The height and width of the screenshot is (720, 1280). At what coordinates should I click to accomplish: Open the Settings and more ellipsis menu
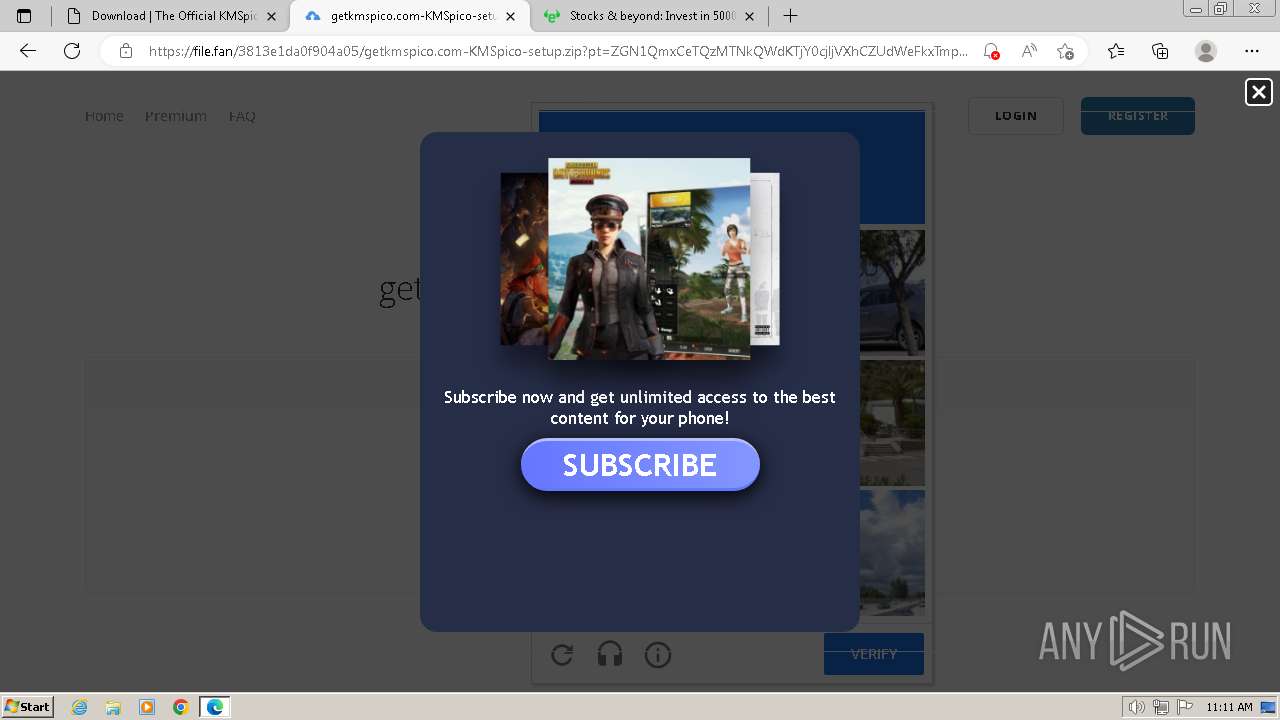(1252, 51)
